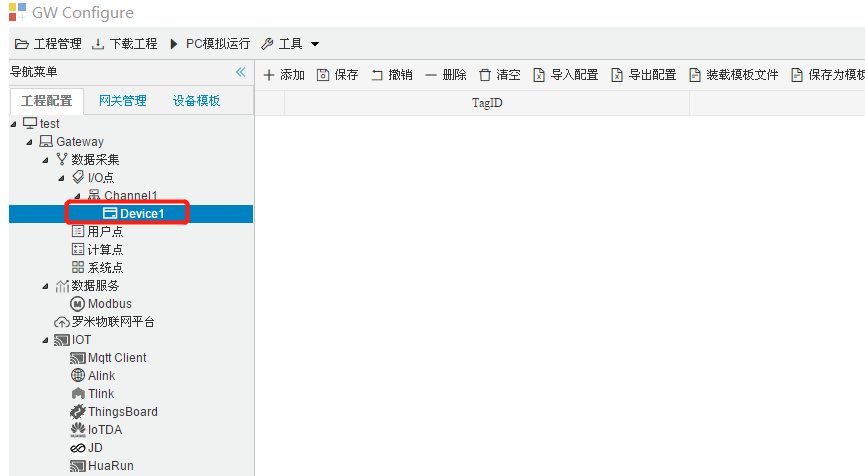Select the 用户点 tree node

click(105, 232)
